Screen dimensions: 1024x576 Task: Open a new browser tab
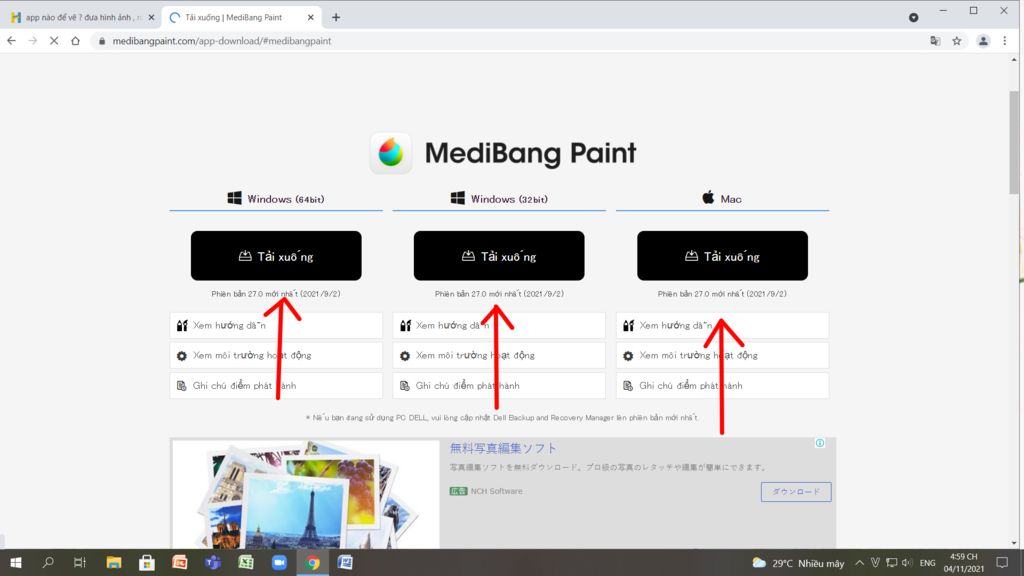(336, 18)
